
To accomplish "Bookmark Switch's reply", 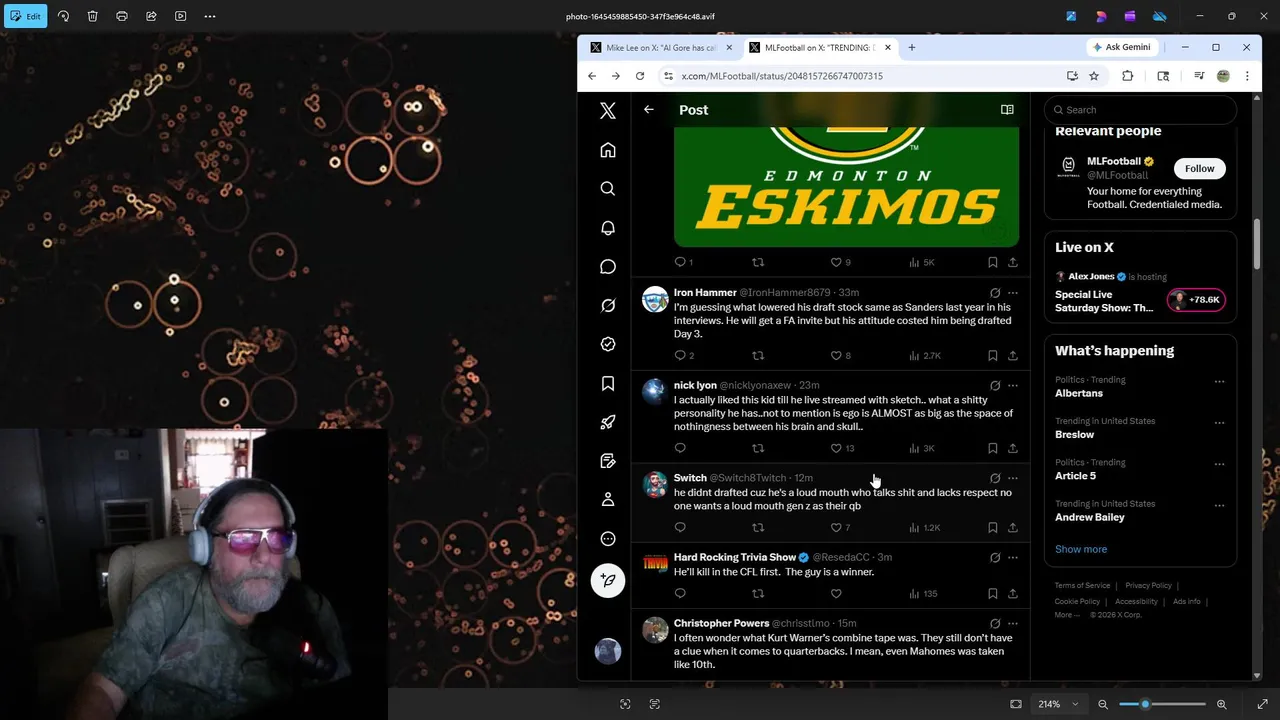I will click(x=992, y=527).
